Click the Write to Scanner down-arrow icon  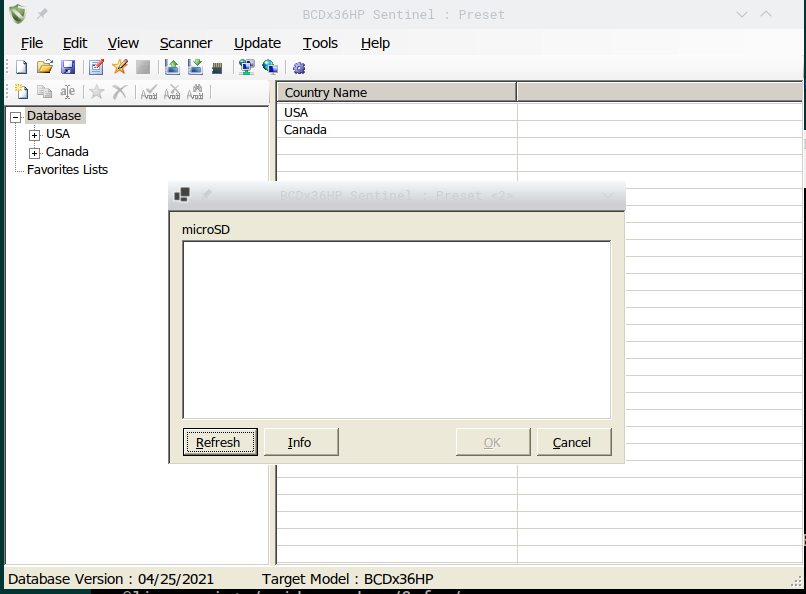pyautogui.click(x=195, y=67)
